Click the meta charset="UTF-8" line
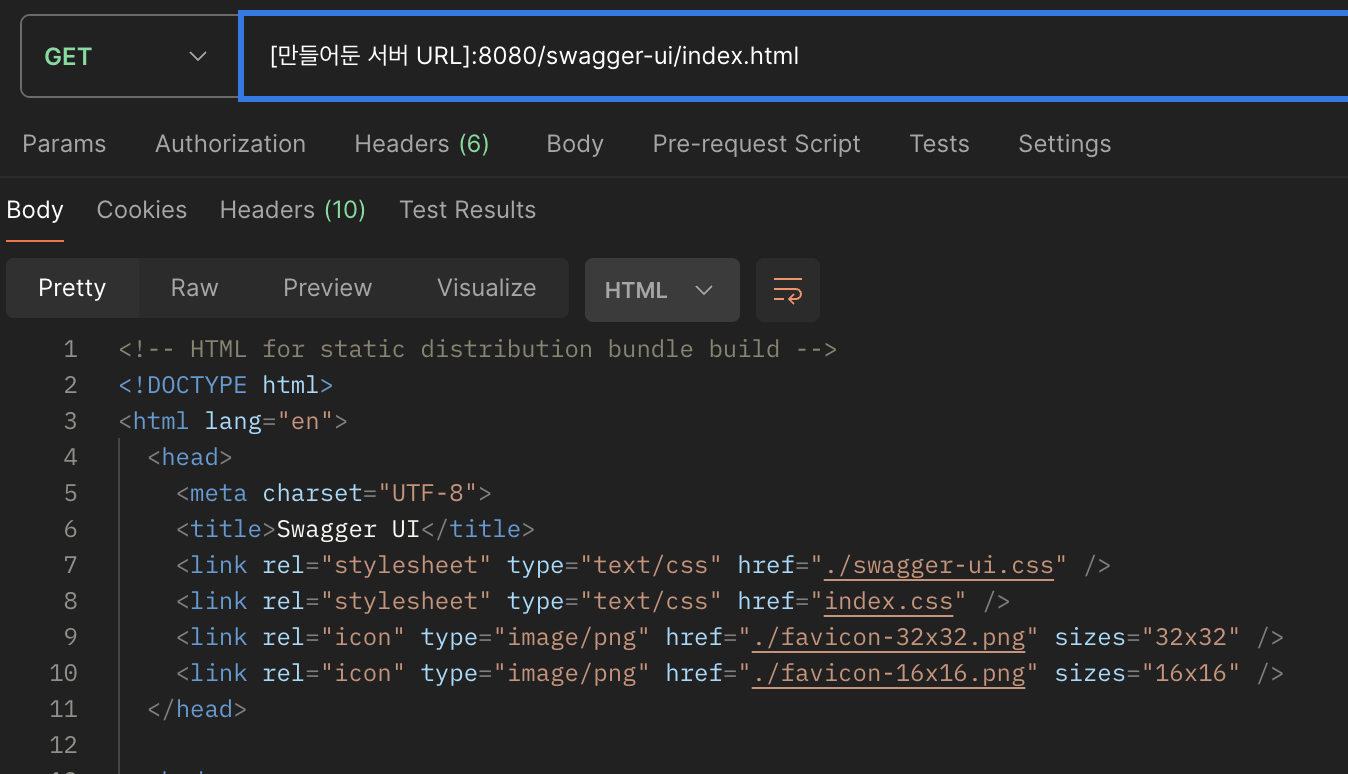The image size is (1348, 774). pyautogui.click(x=334, y=493)
